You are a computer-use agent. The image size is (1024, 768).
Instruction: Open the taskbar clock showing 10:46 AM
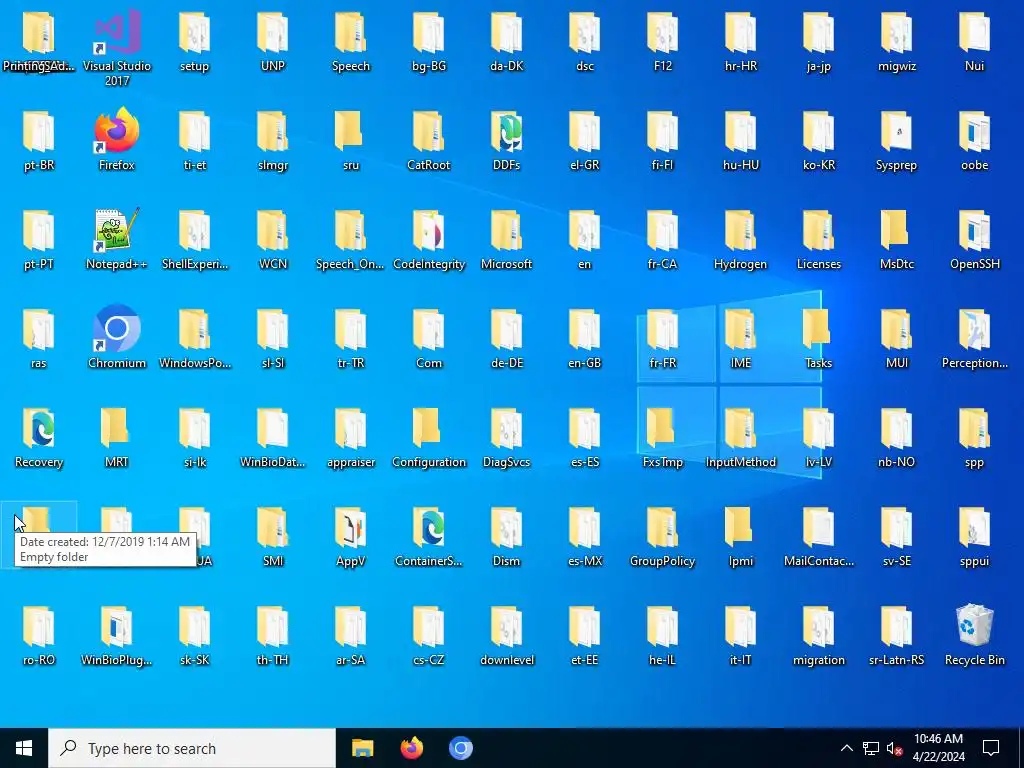click(938, 748)
